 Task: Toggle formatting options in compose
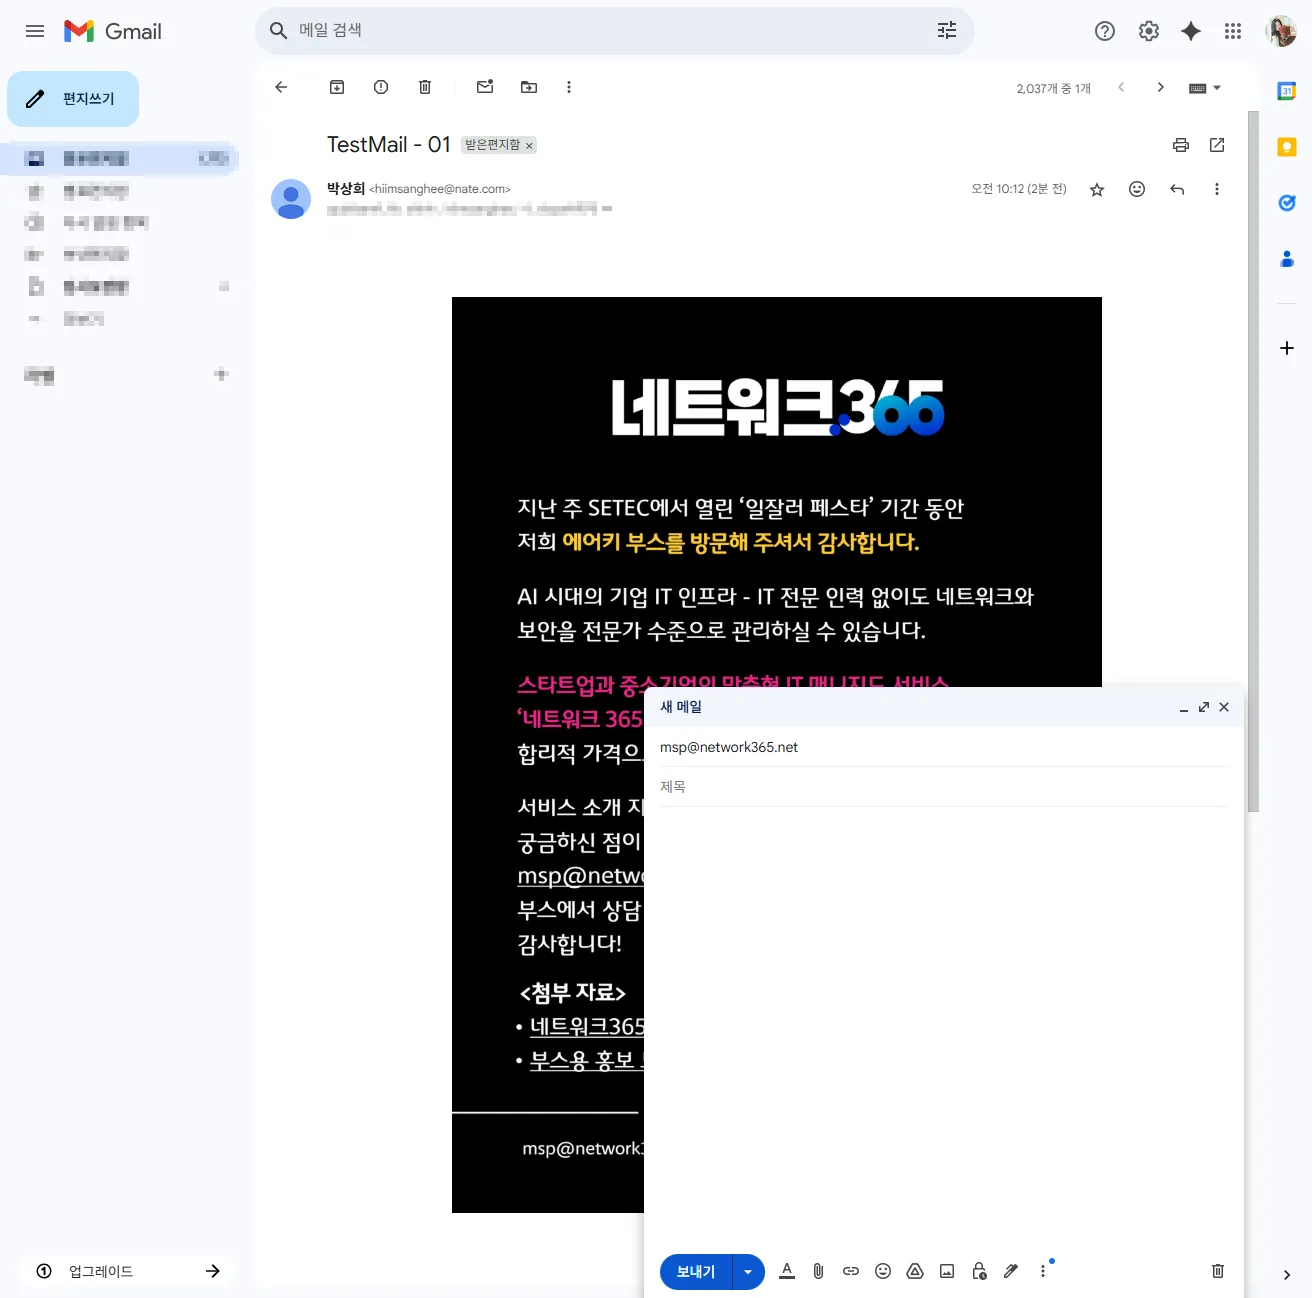787,1271
